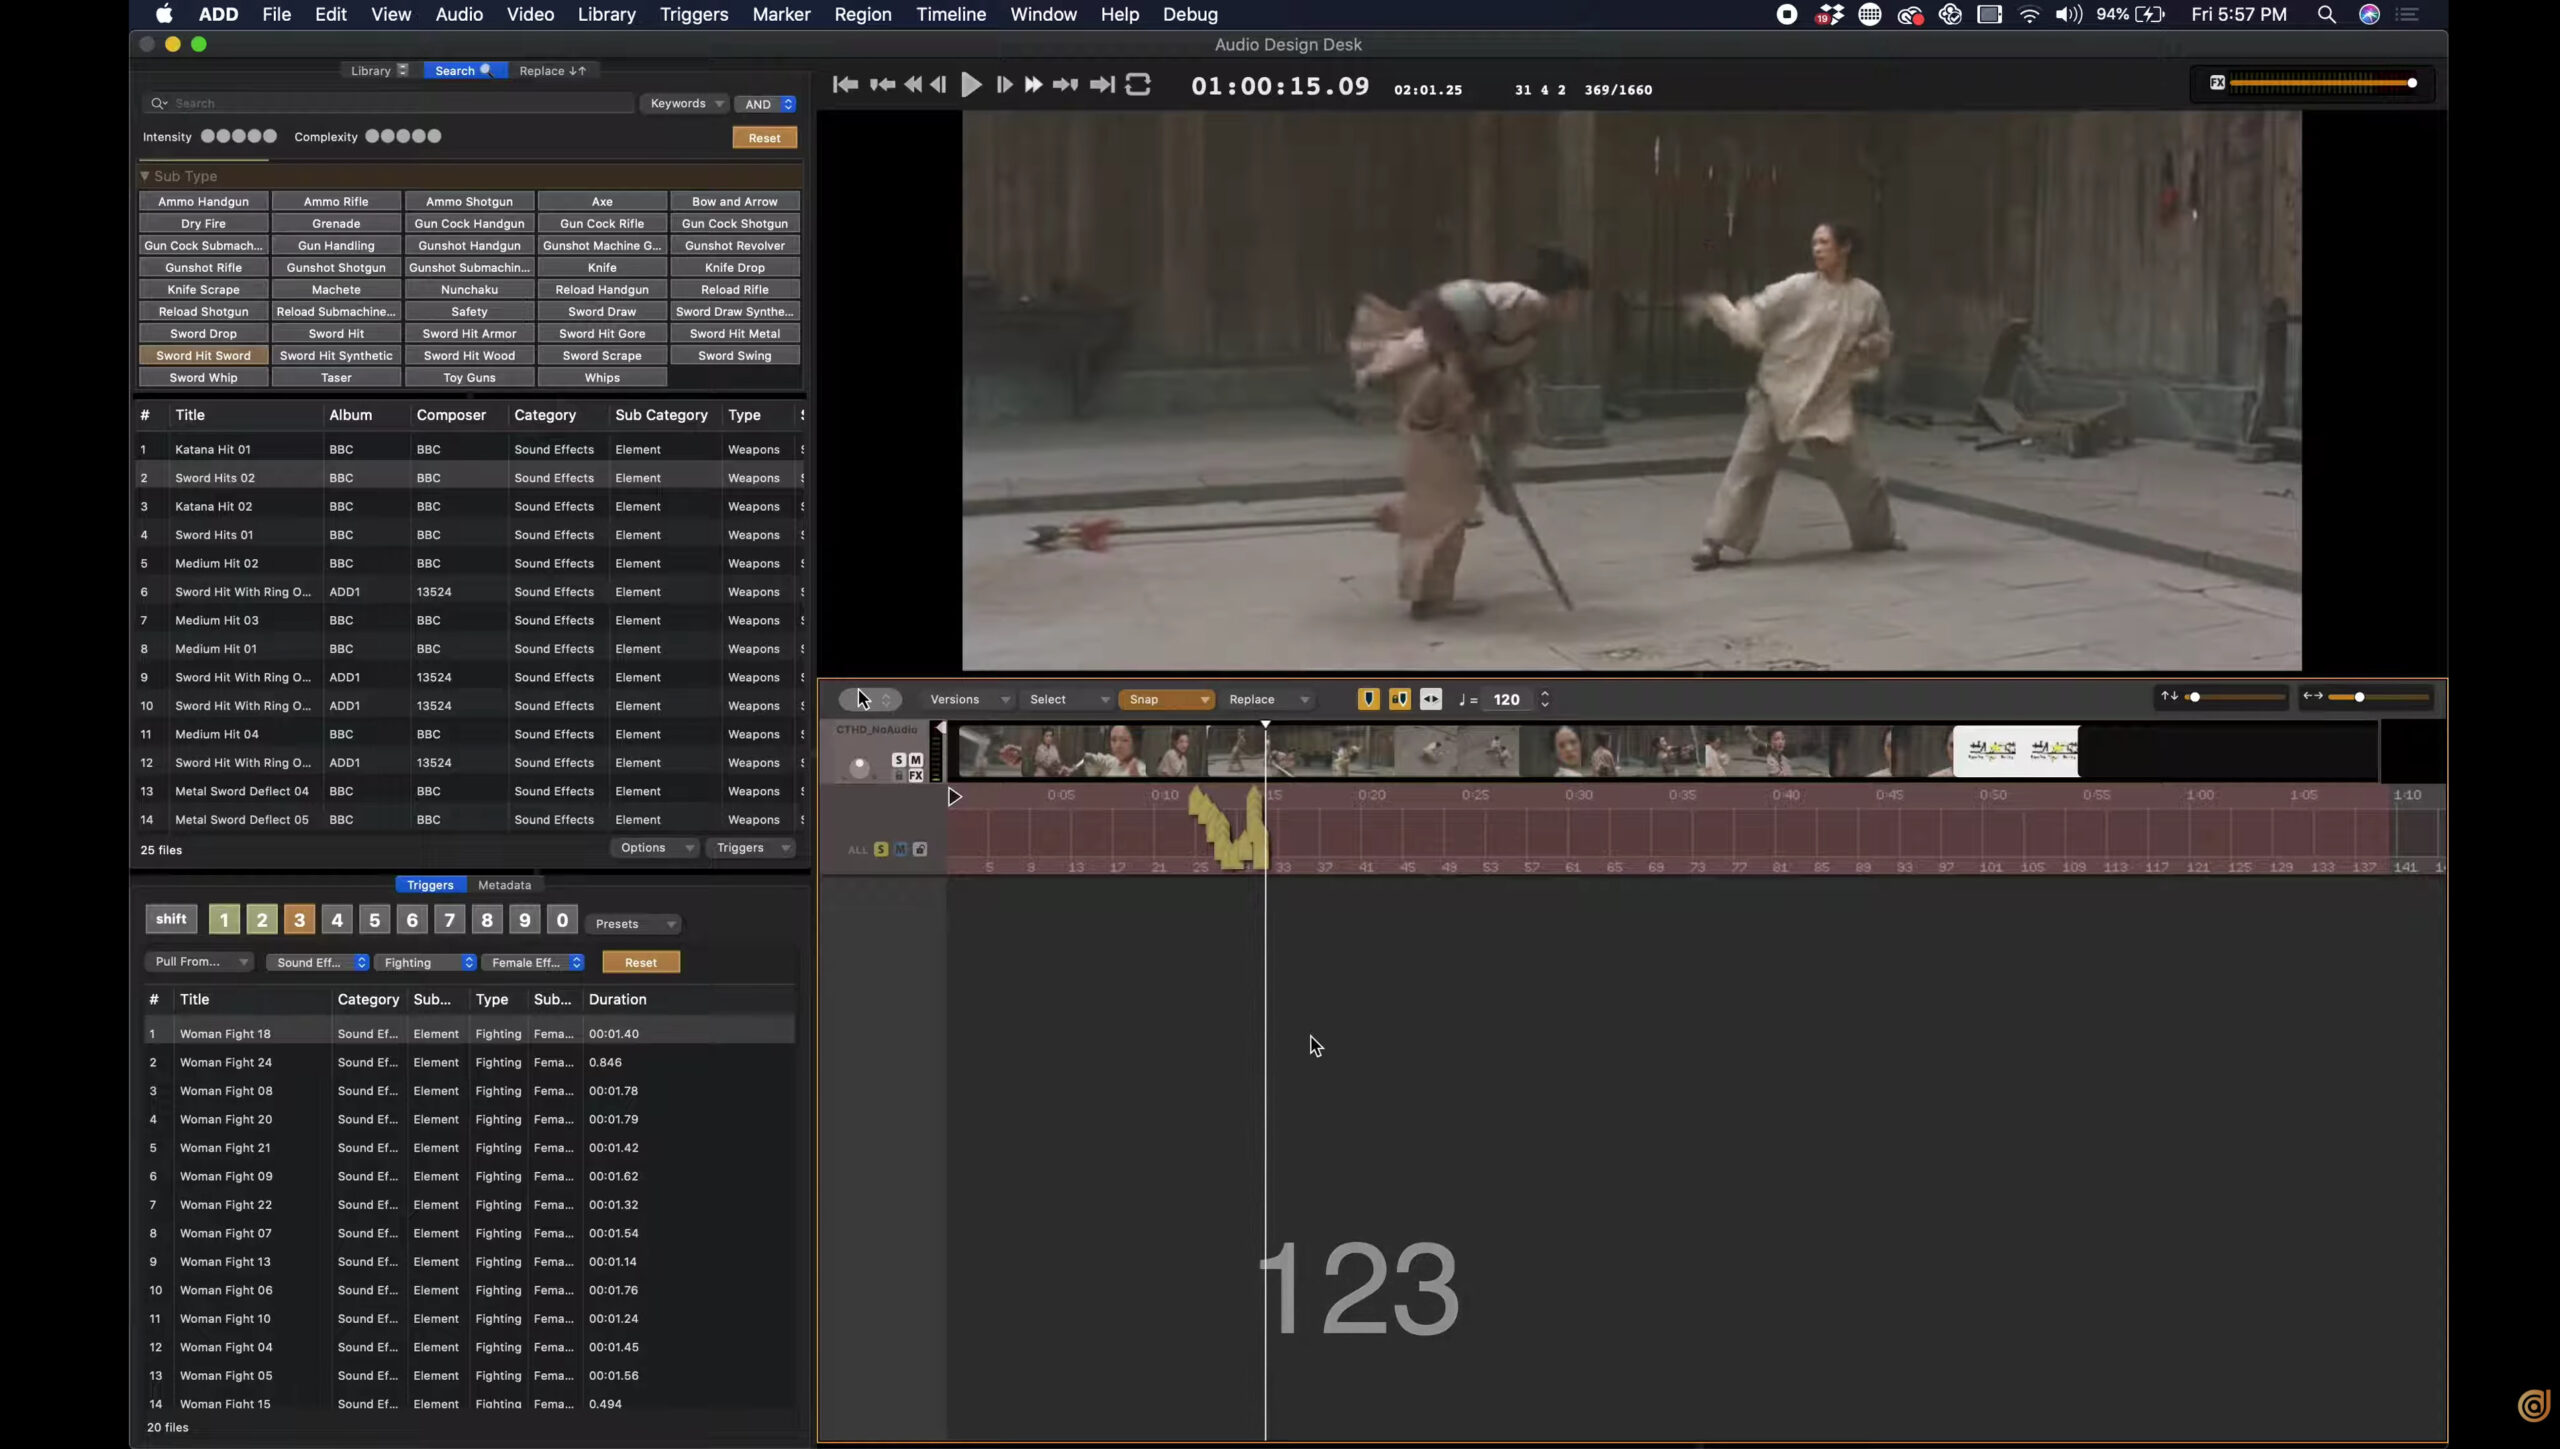Open the Triggers dropdown below results
2560x1449 pixels.
(752, 847)
